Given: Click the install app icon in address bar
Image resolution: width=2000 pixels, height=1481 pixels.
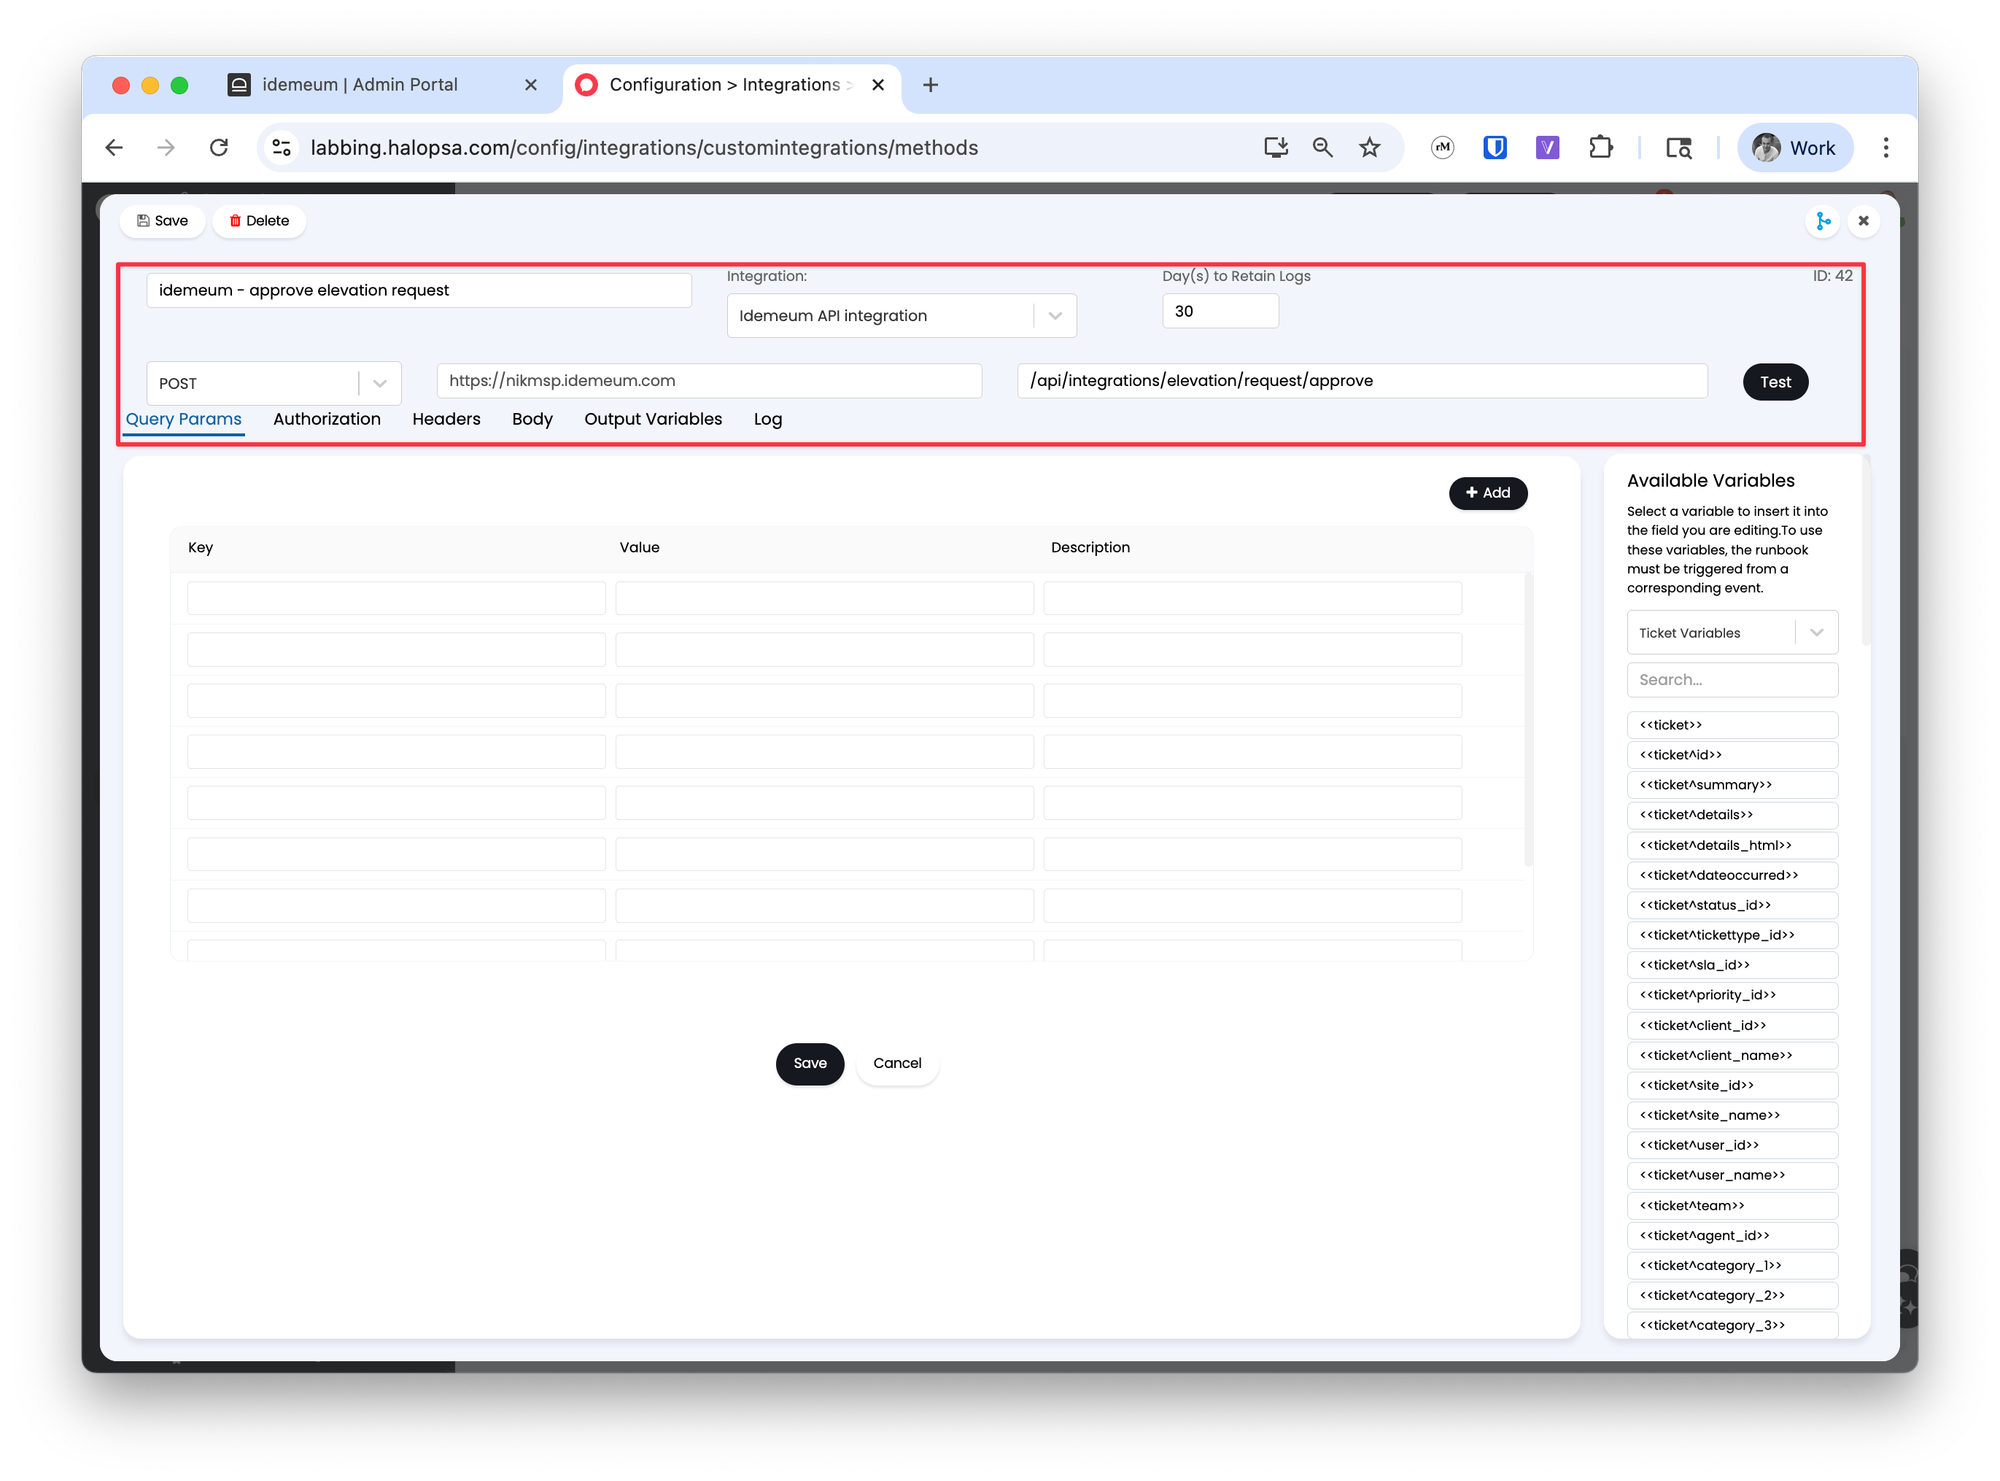Looking at the screenshot, I should [x=1275, y=148].
